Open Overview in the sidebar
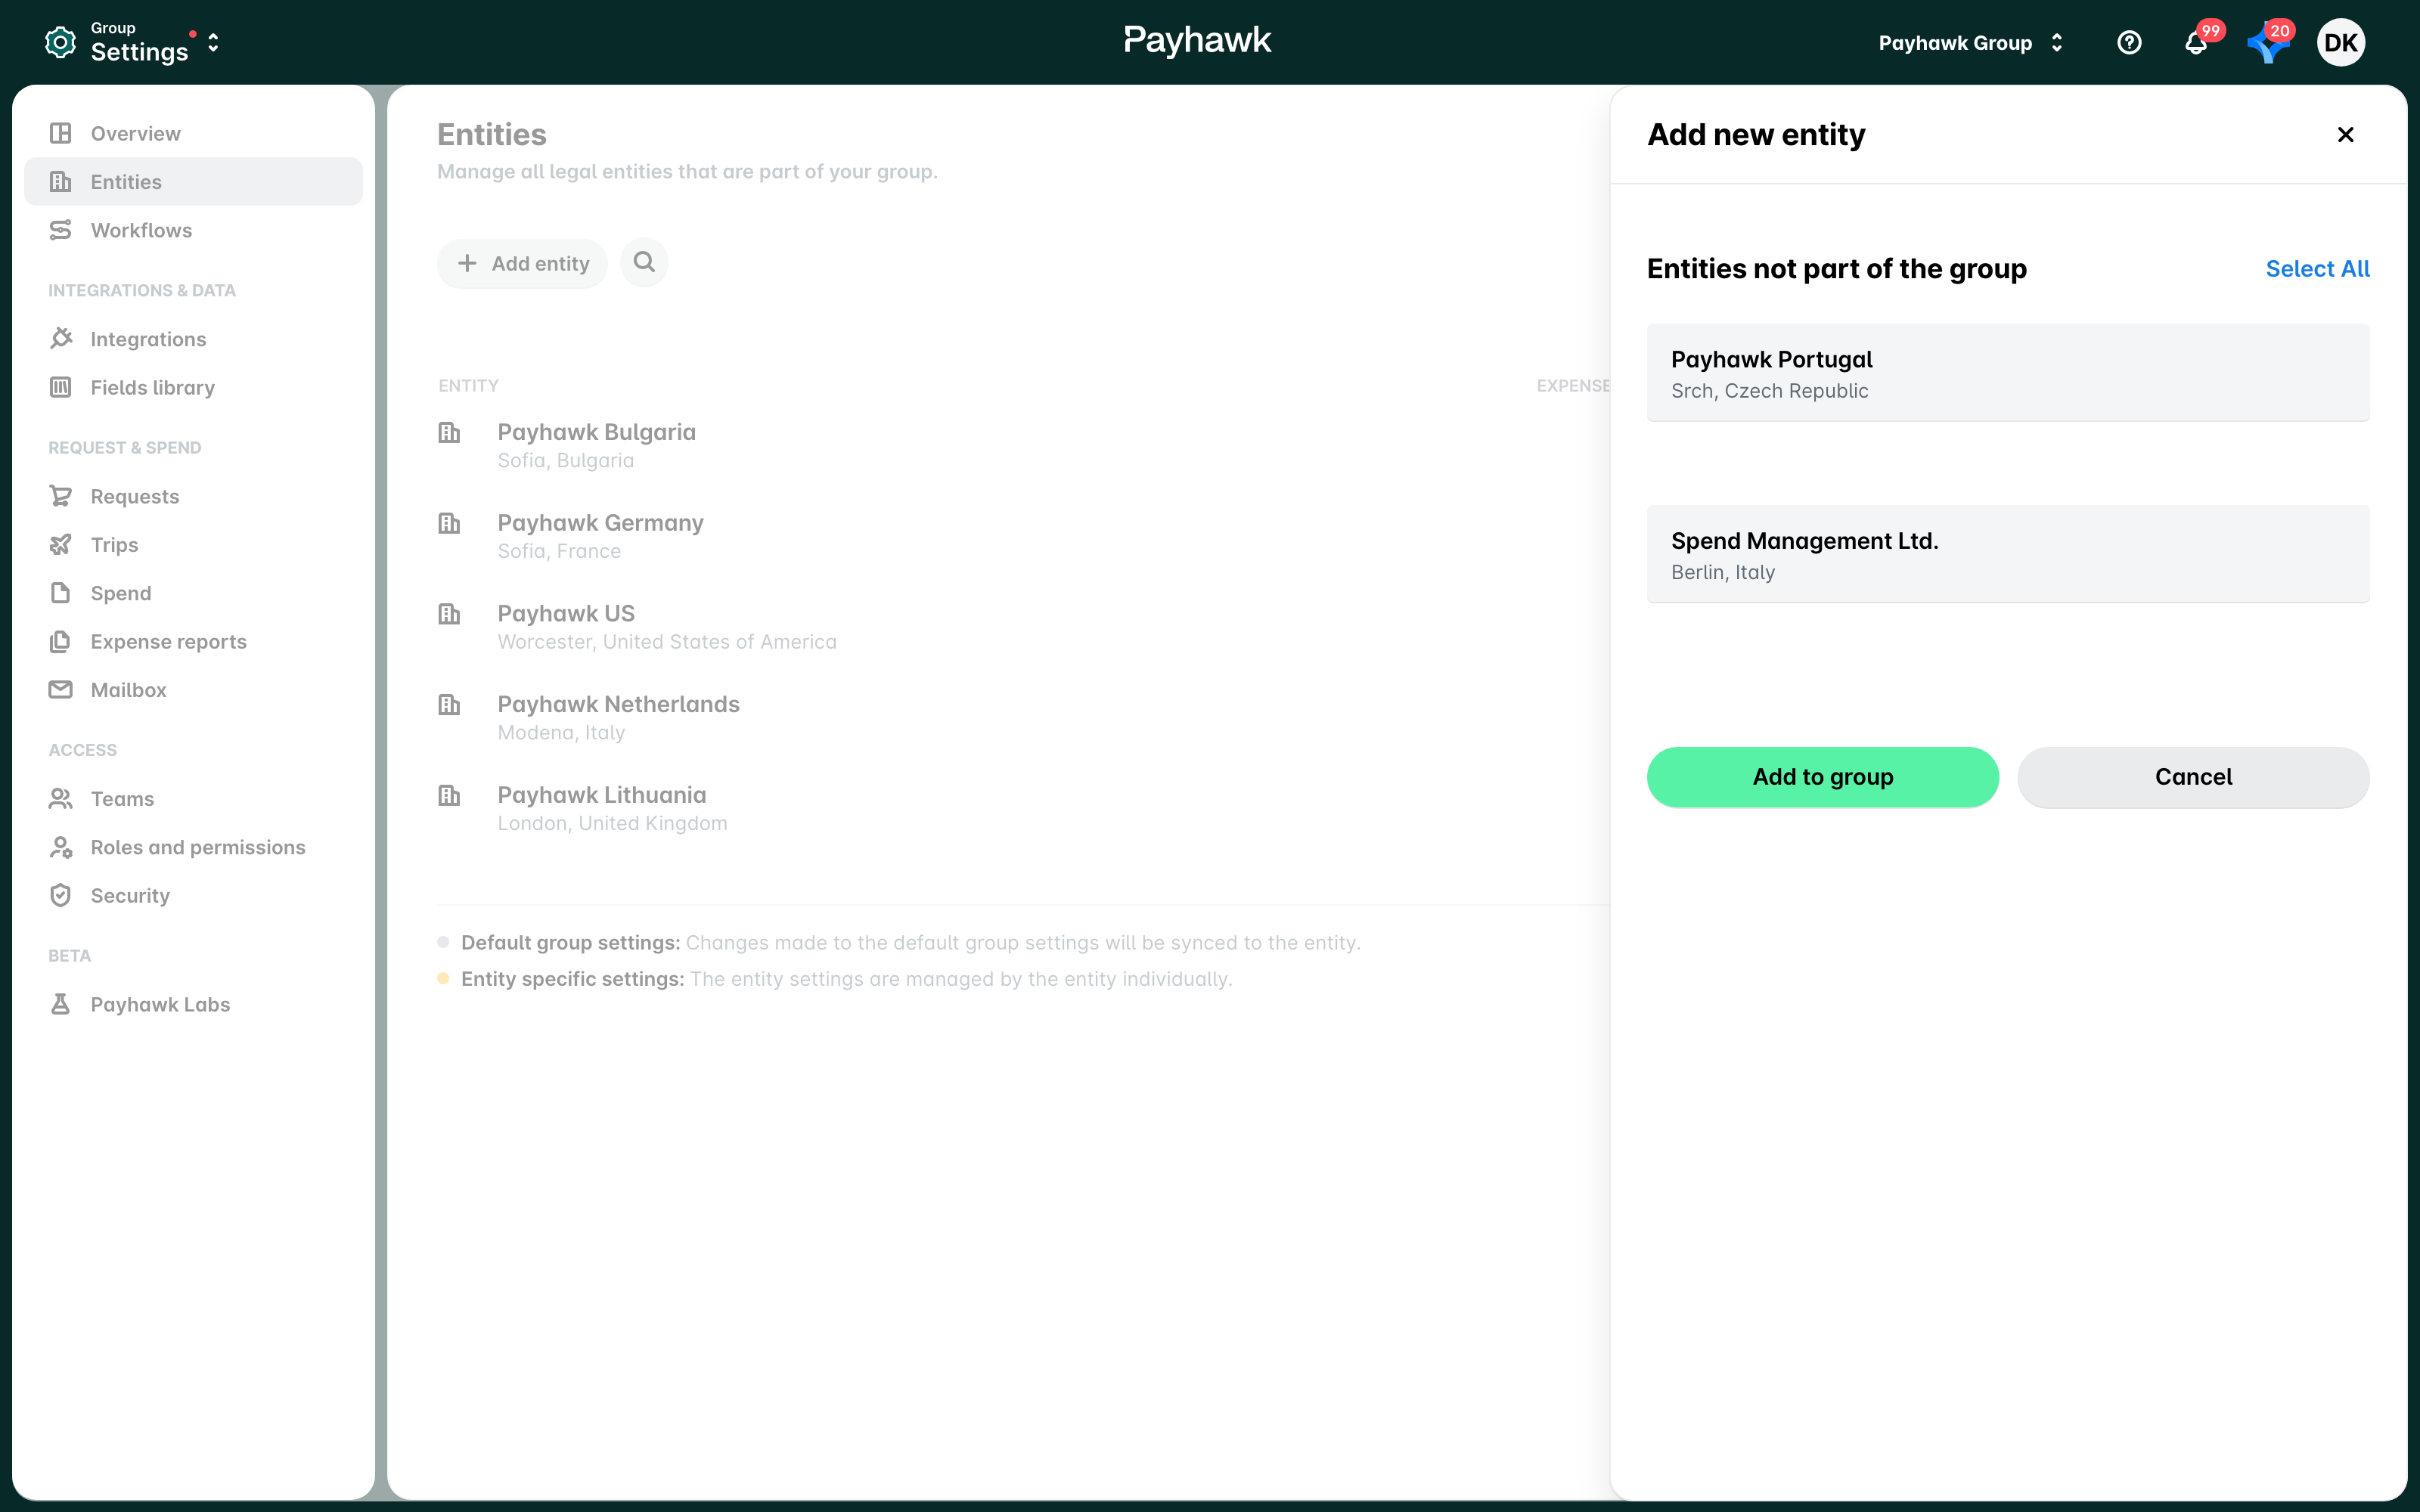 click(194, 133)
